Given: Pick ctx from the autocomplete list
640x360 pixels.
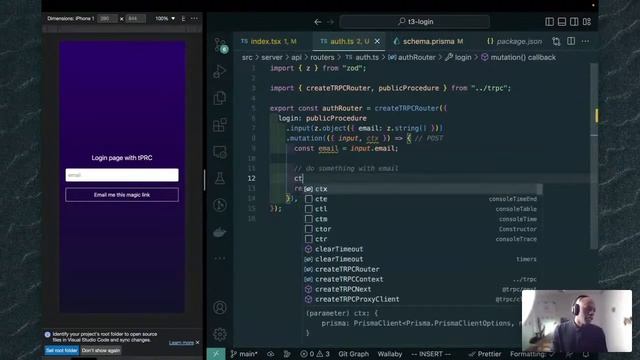Looking at the screenshot, I should pyautogui.click(x=423, y=189).
